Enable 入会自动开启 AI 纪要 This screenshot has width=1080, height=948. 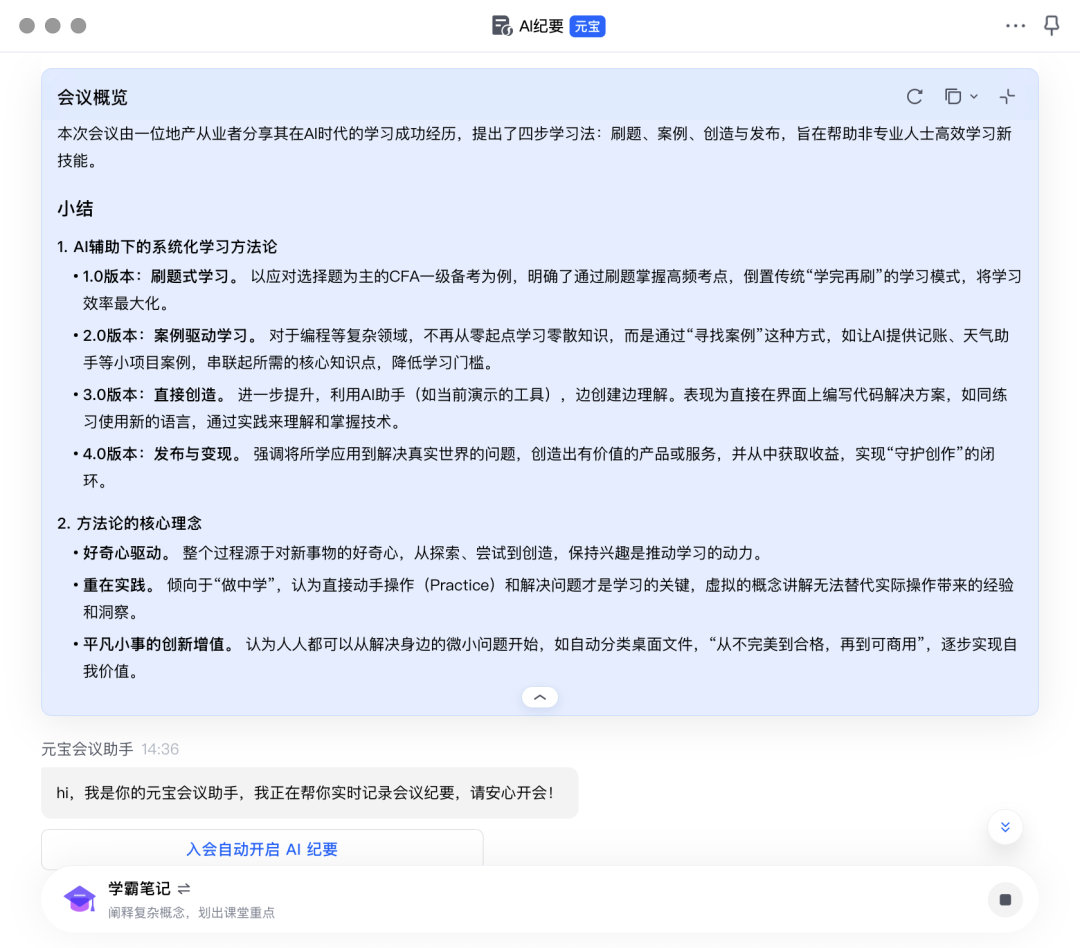point(262,849)
